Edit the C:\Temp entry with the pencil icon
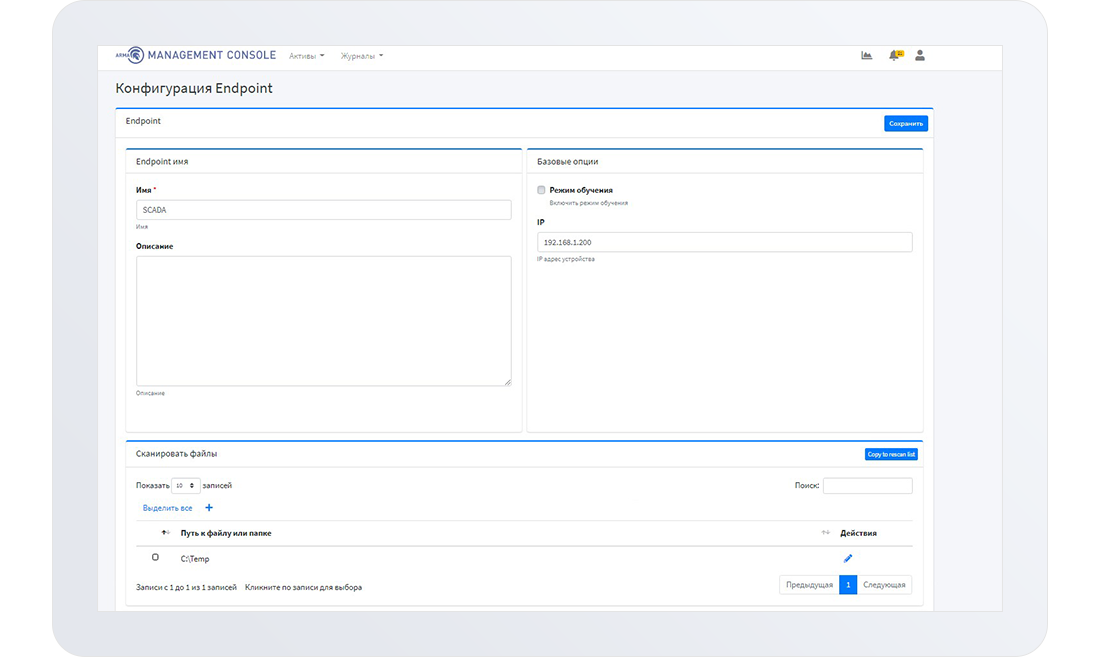Screen dimensions: 1100x657 pyautogui.click(x=848, y=558)
